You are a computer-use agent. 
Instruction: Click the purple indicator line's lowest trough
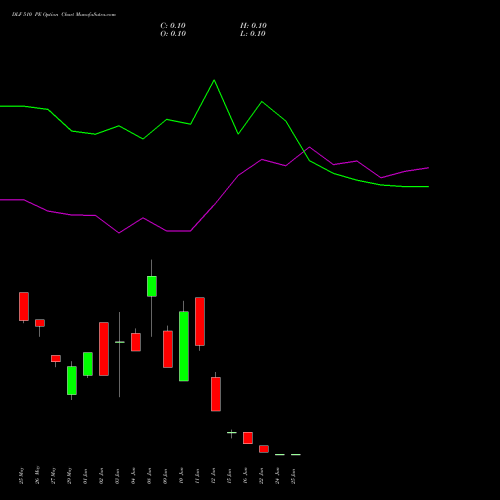coord(119,233)
